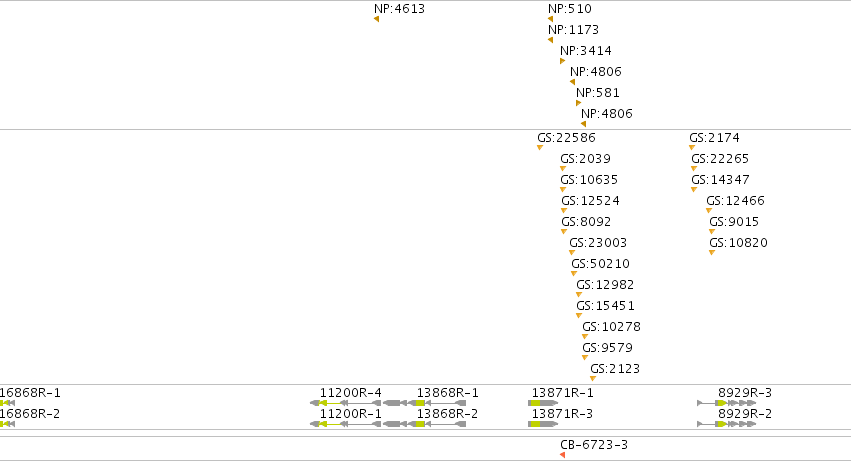This screenshot has width=851, height=461.
Task: Select the GS:9579 insertion triangle
Action: tap(585, 358)
